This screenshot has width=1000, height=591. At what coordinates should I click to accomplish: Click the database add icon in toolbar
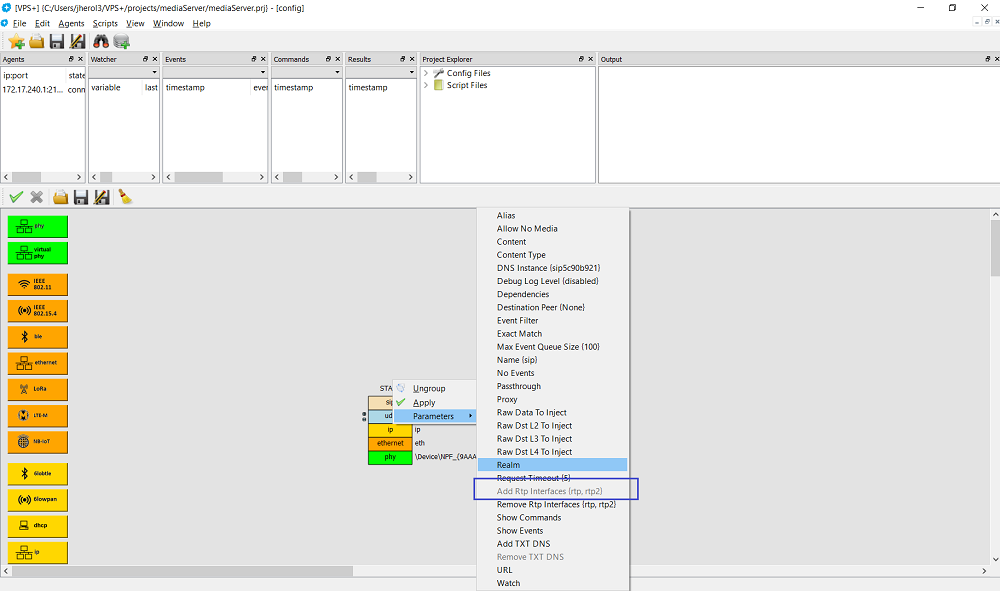tap(122, 41)
